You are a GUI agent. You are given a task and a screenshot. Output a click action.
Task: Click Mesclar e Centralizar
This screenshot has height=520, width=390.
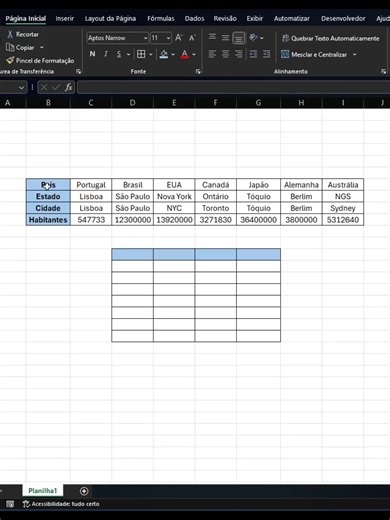(x=314, y=54)
